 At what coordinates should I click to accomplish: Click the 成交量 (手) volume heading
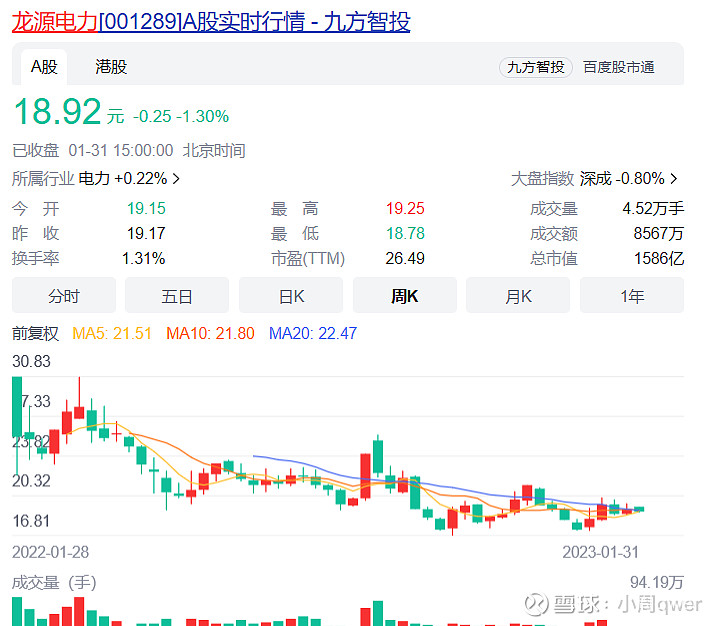click(x=54, y=583)
